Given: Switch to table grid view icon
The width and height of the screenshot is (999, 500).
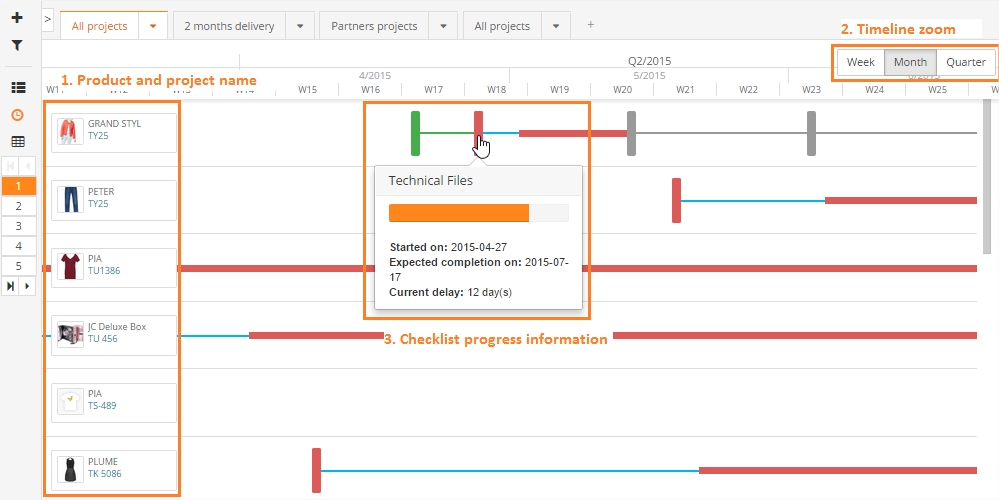Looking at the screenshot, I should (x=18, y=142).
